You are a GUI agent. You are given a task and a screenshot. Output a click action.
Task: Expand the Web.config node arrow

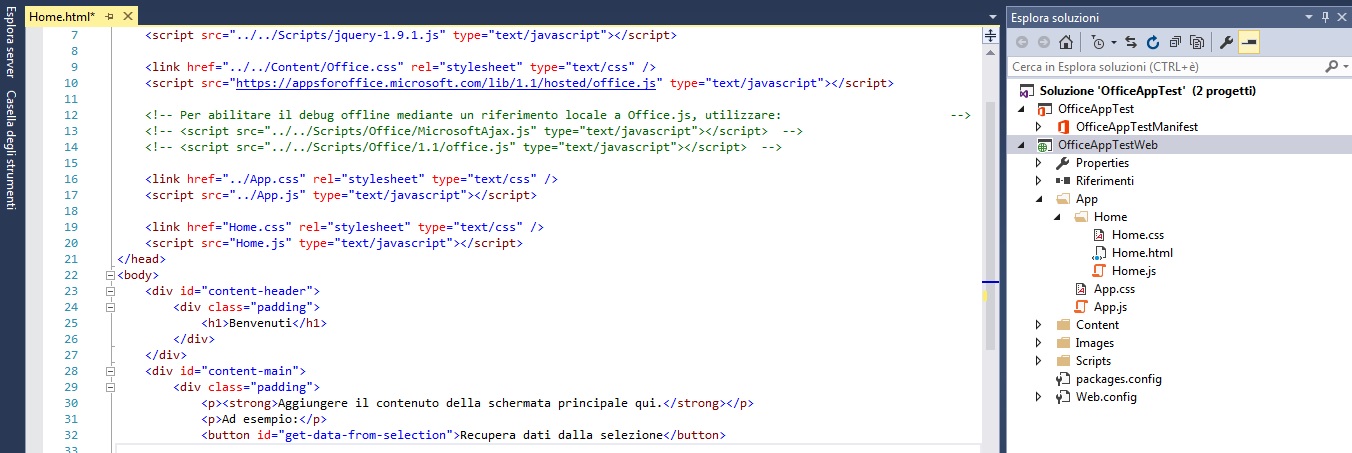point(1039,397)
